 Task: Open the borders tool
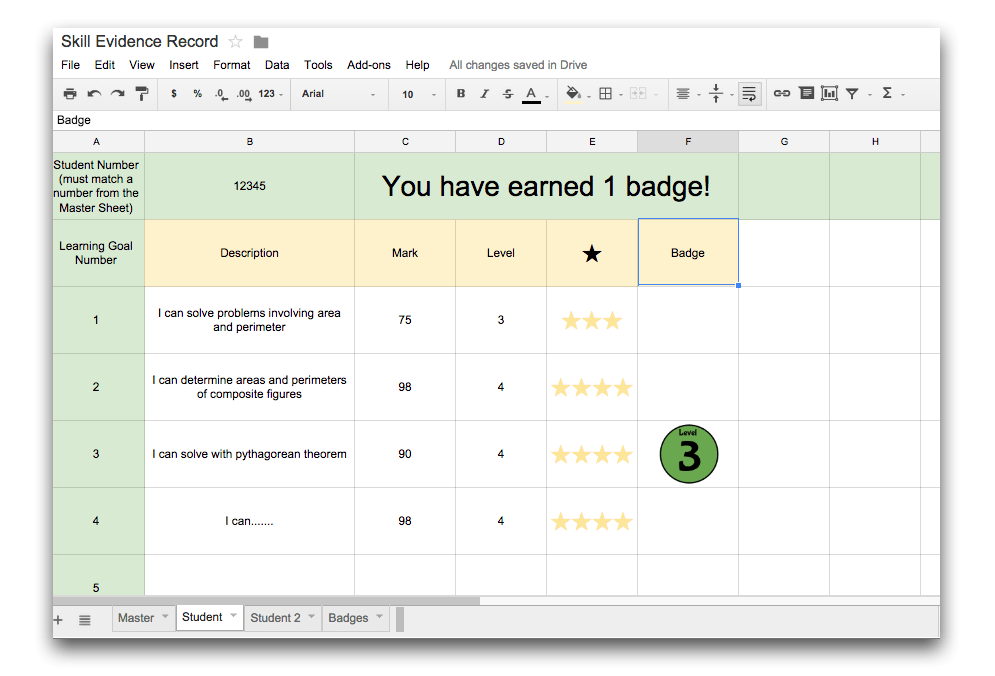click(x=605, y=94)
